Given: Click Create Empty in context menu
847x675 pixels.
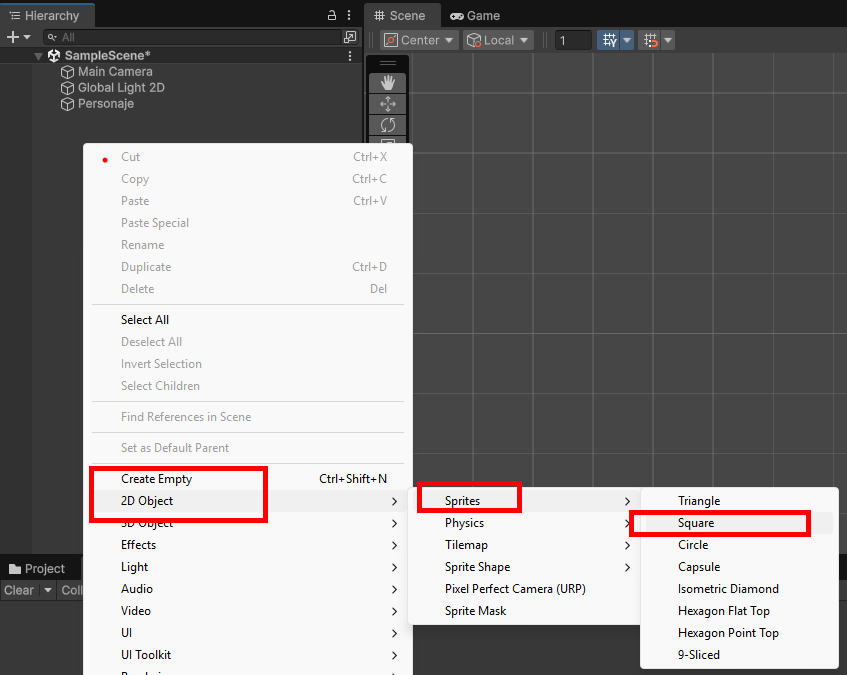Looking at the screenshot, I should tap(157, 479).
